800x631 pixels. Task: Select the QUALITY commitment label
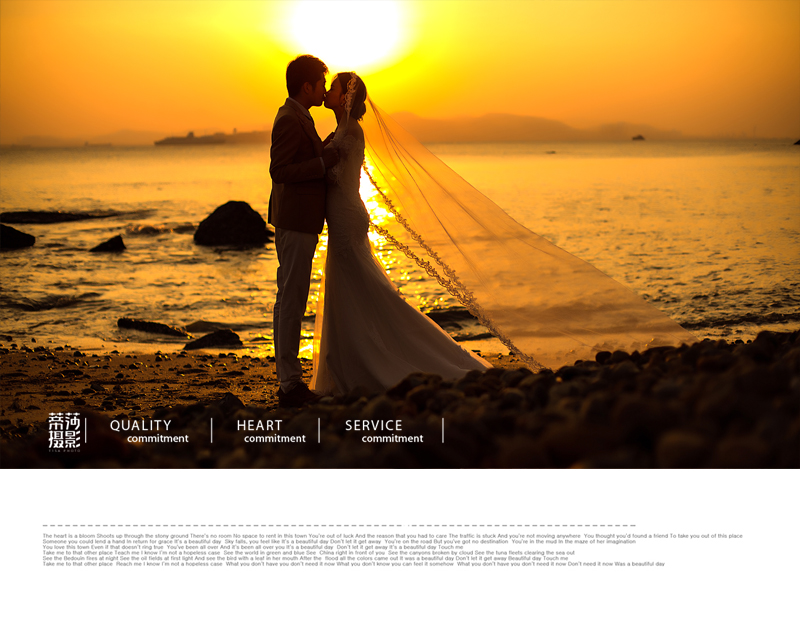coord(148,431)
